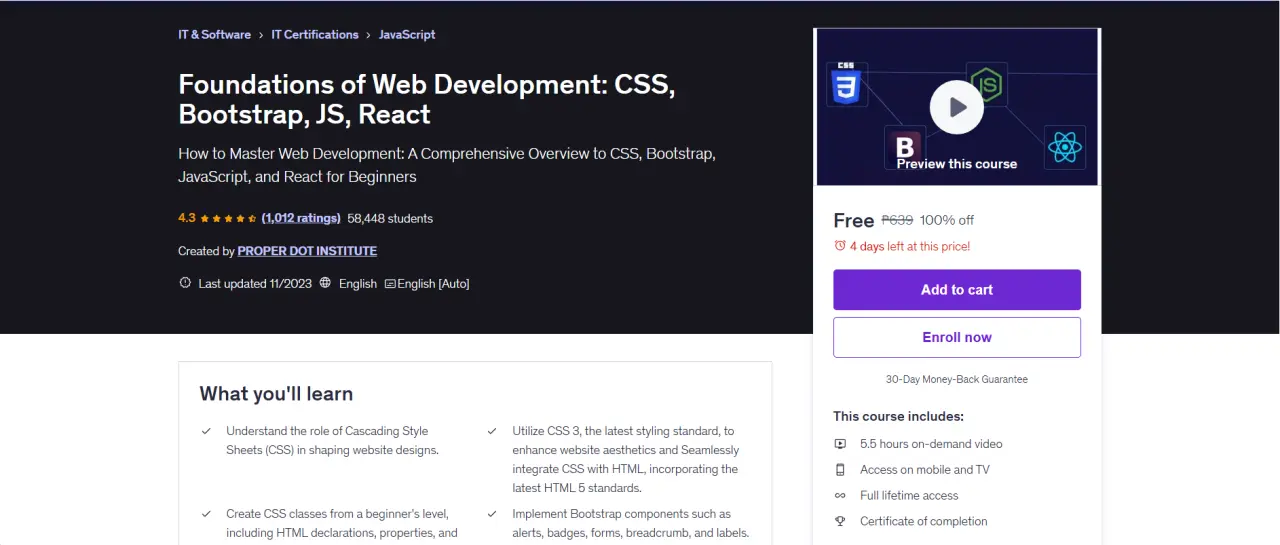The width and height of the screenshot is (1280, 545).
Task: Click the alarm clock icon near price deadline
Action: point(840,246)
